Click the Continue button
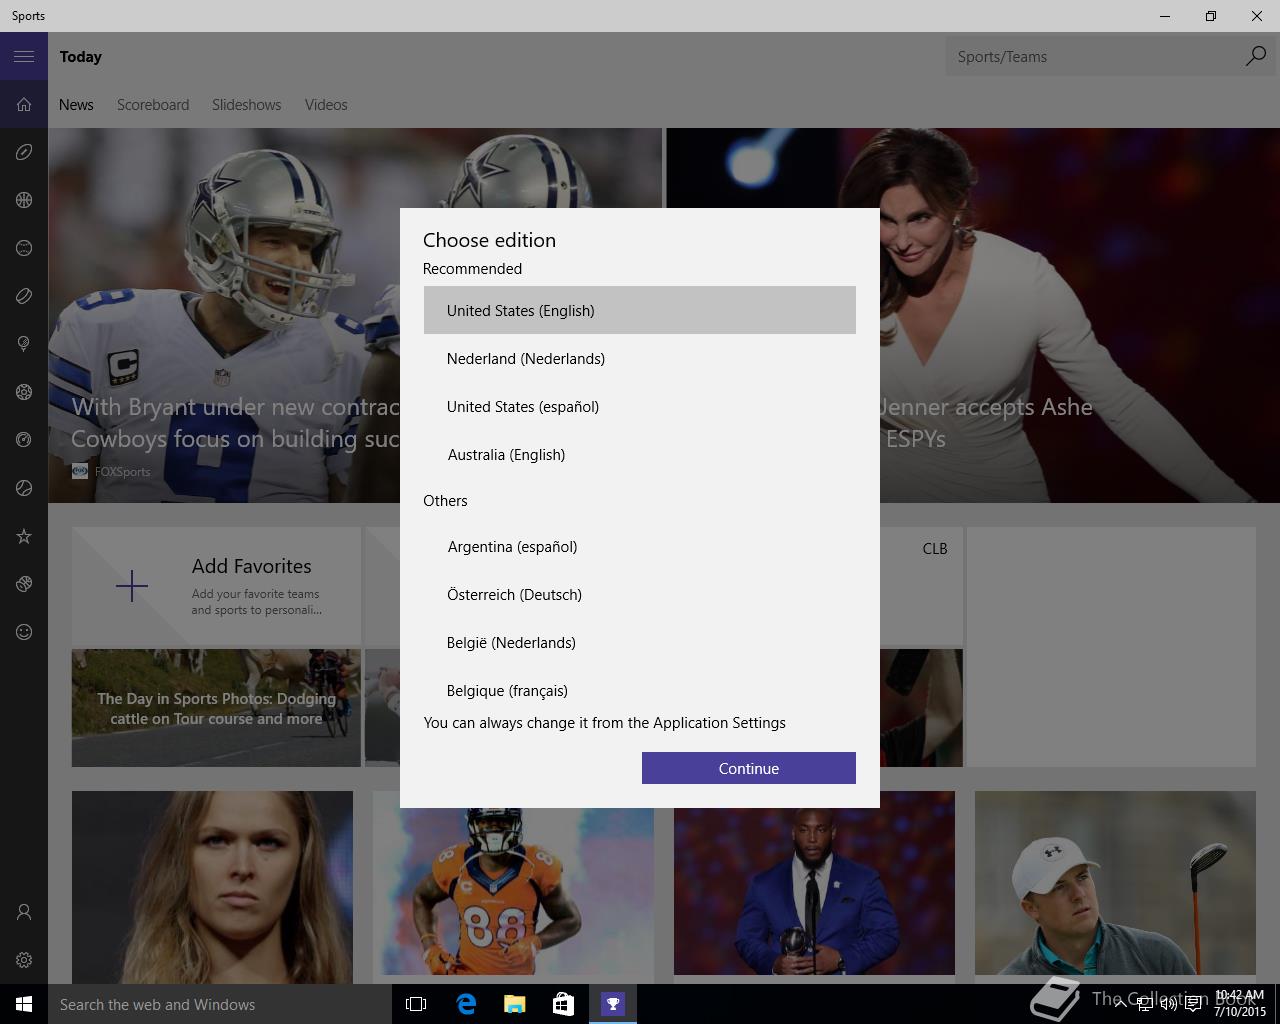 pyautogui.click(x=749, y=768)
